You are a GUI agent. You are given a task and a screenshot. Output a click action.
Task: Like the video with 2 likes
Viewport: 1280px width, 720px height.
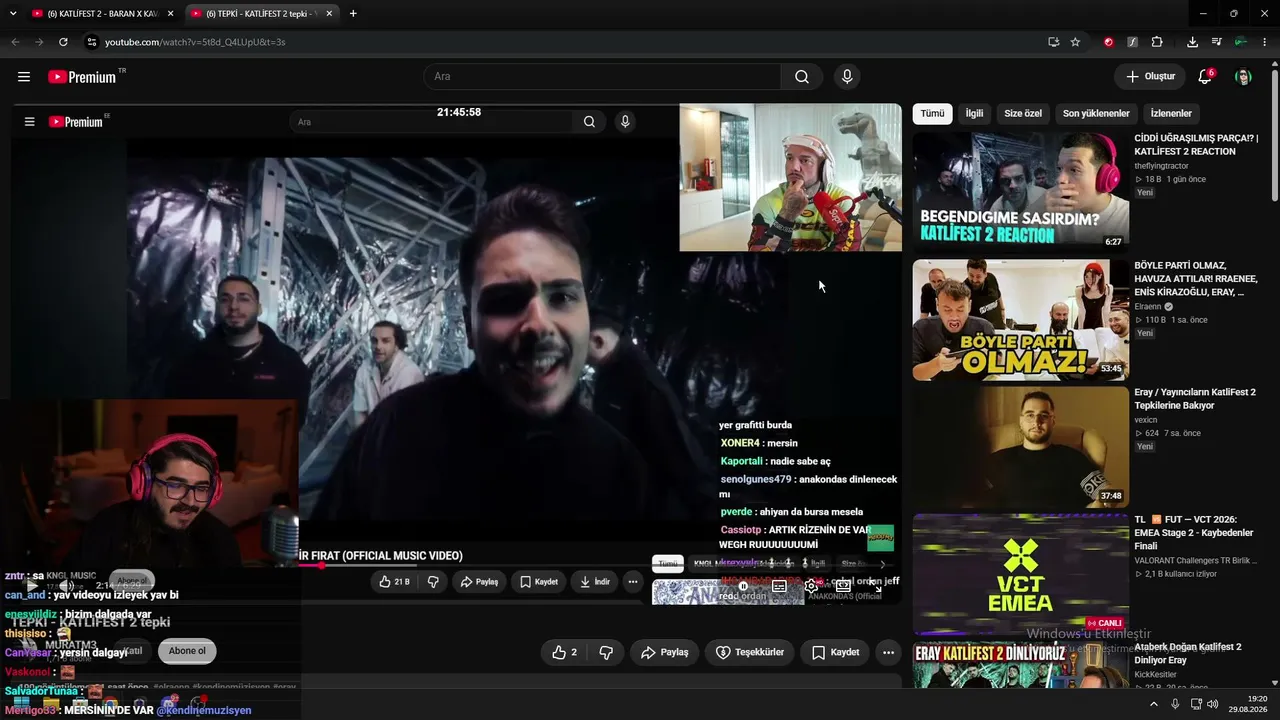click(x=564, y=652)
